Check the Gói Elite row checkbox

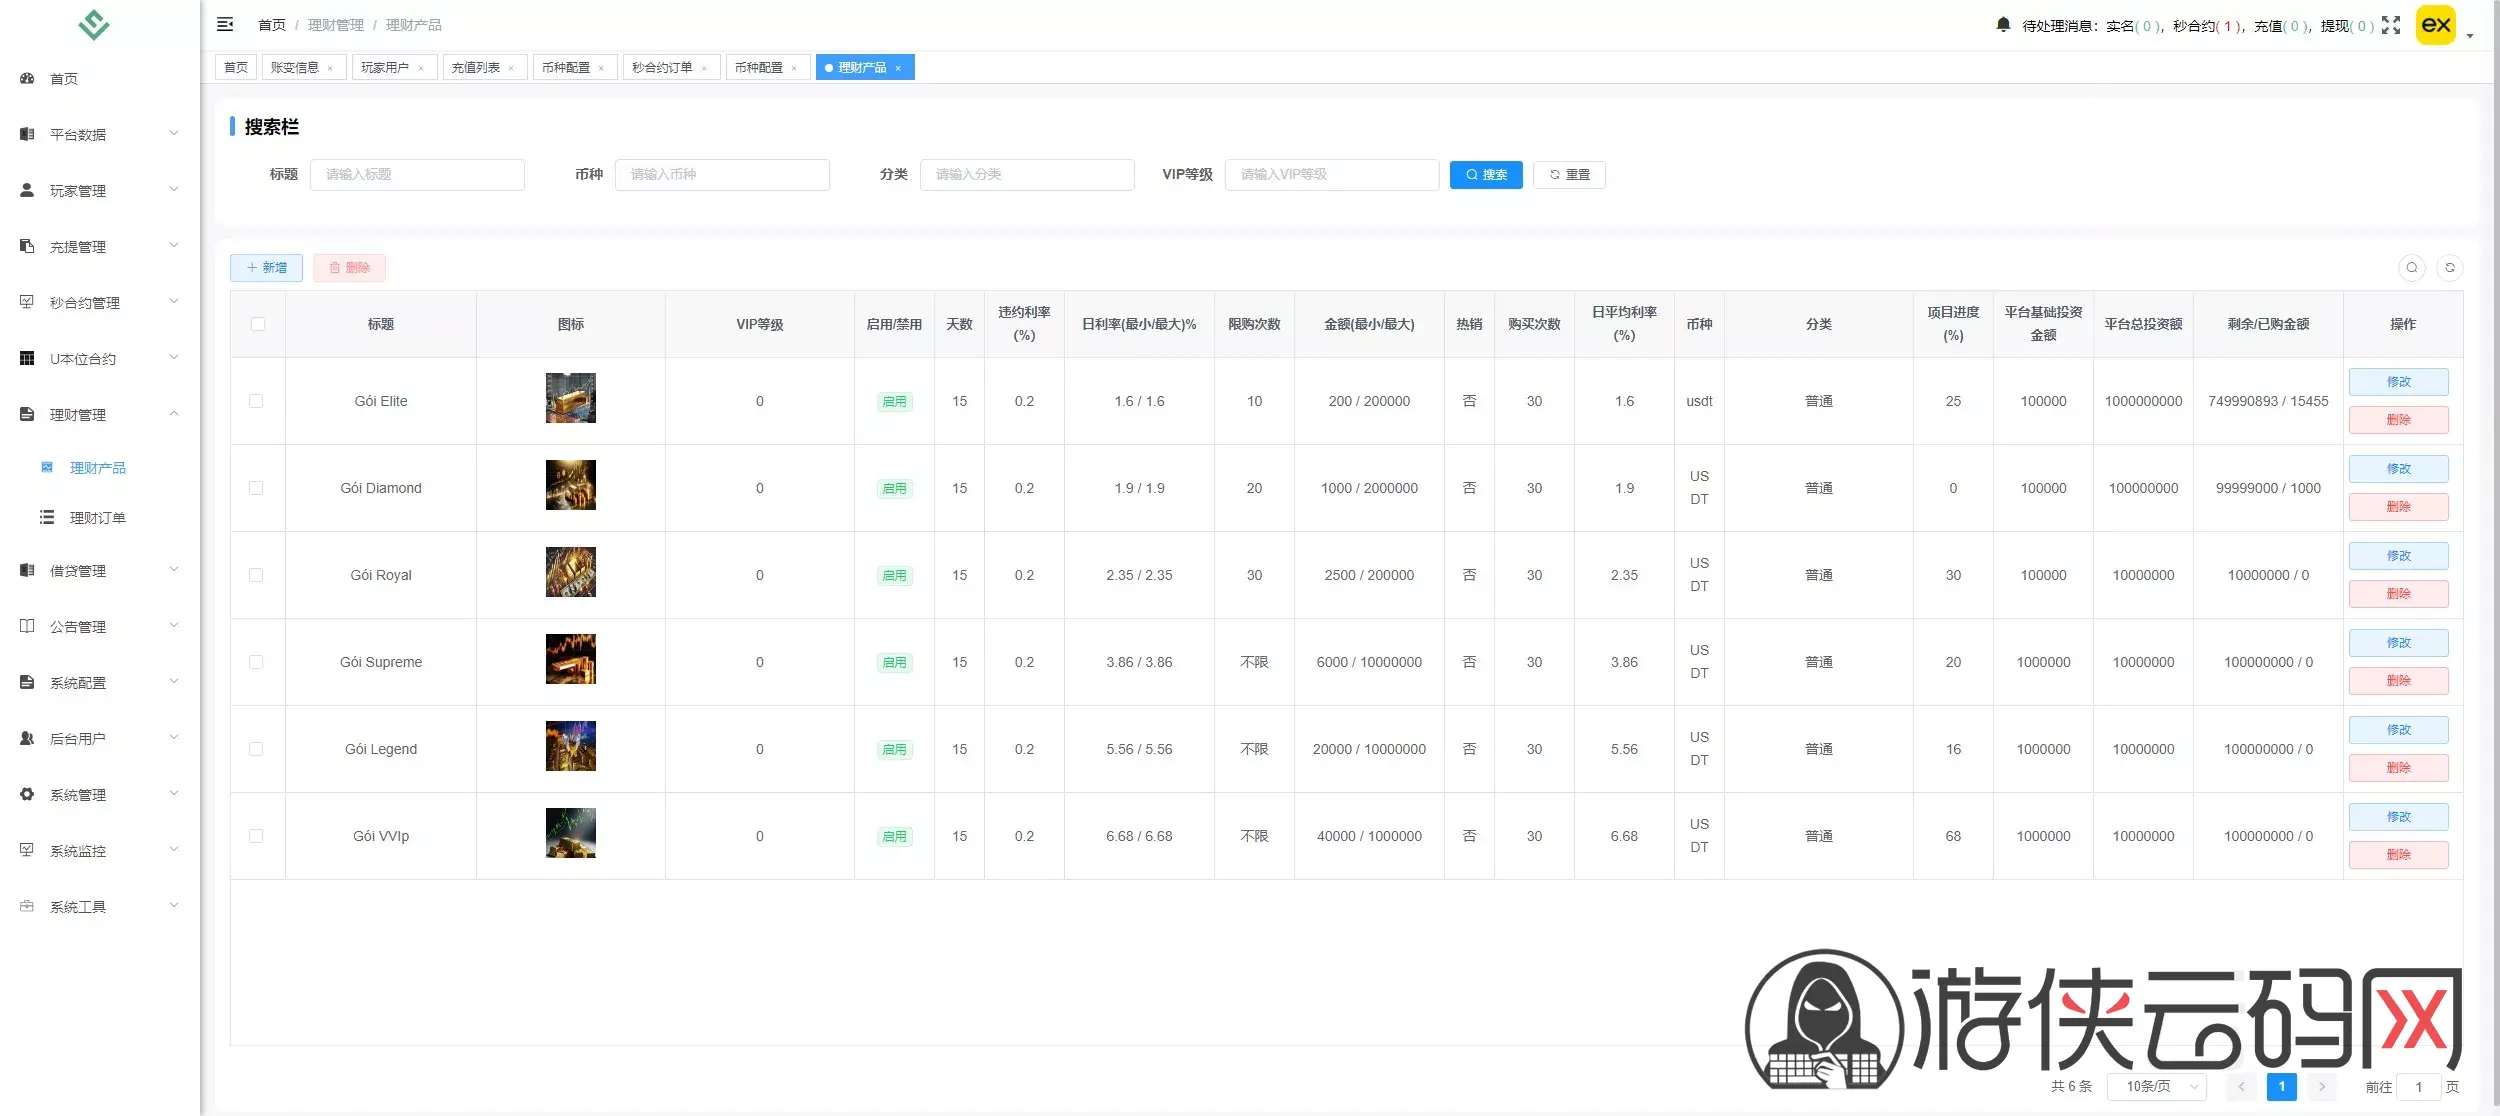coord(257,401)
